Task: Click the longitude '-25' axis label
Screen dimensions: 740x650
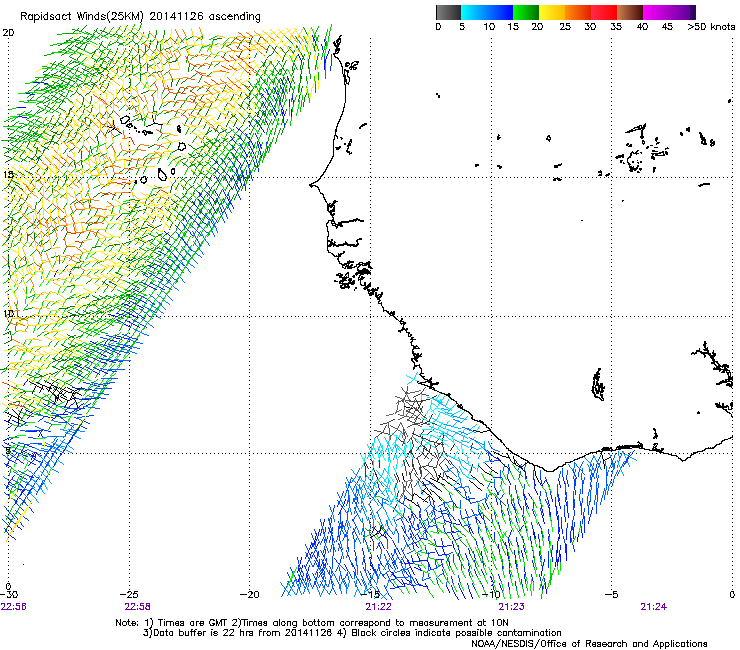Action: (129, 594)
